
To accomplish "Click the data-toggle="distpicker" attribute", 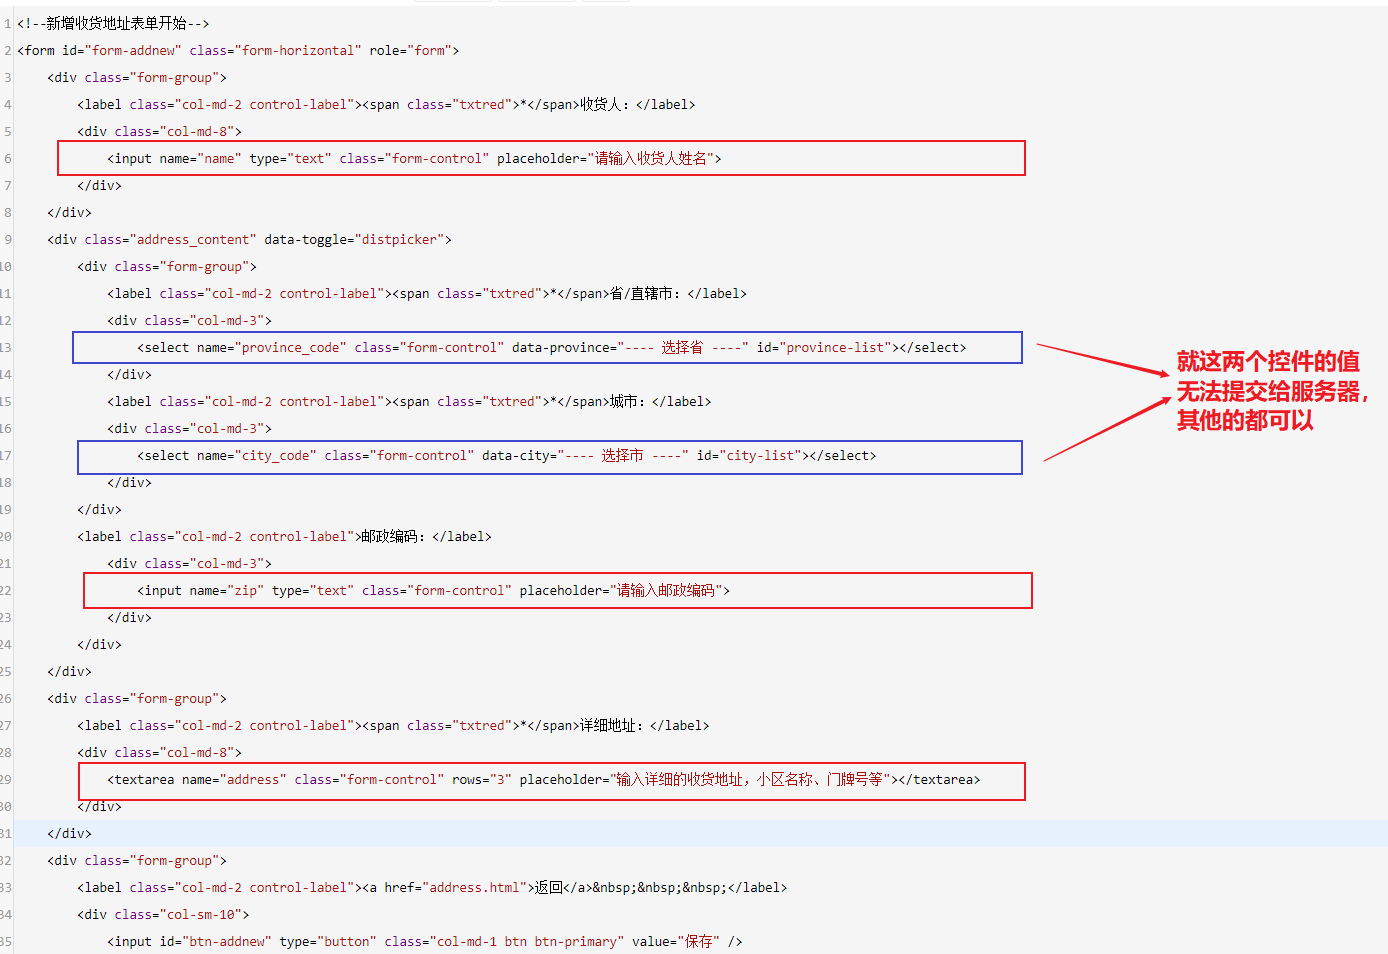I will [354, 239].
